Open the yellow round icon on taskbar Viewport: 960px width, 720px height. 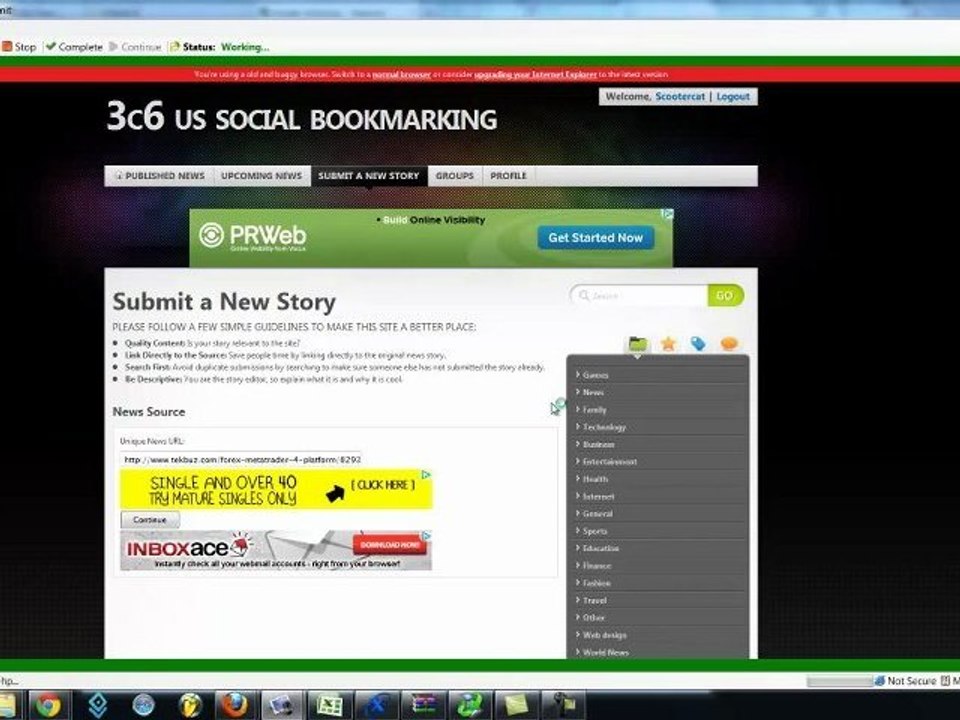click(x=190, y=705)
